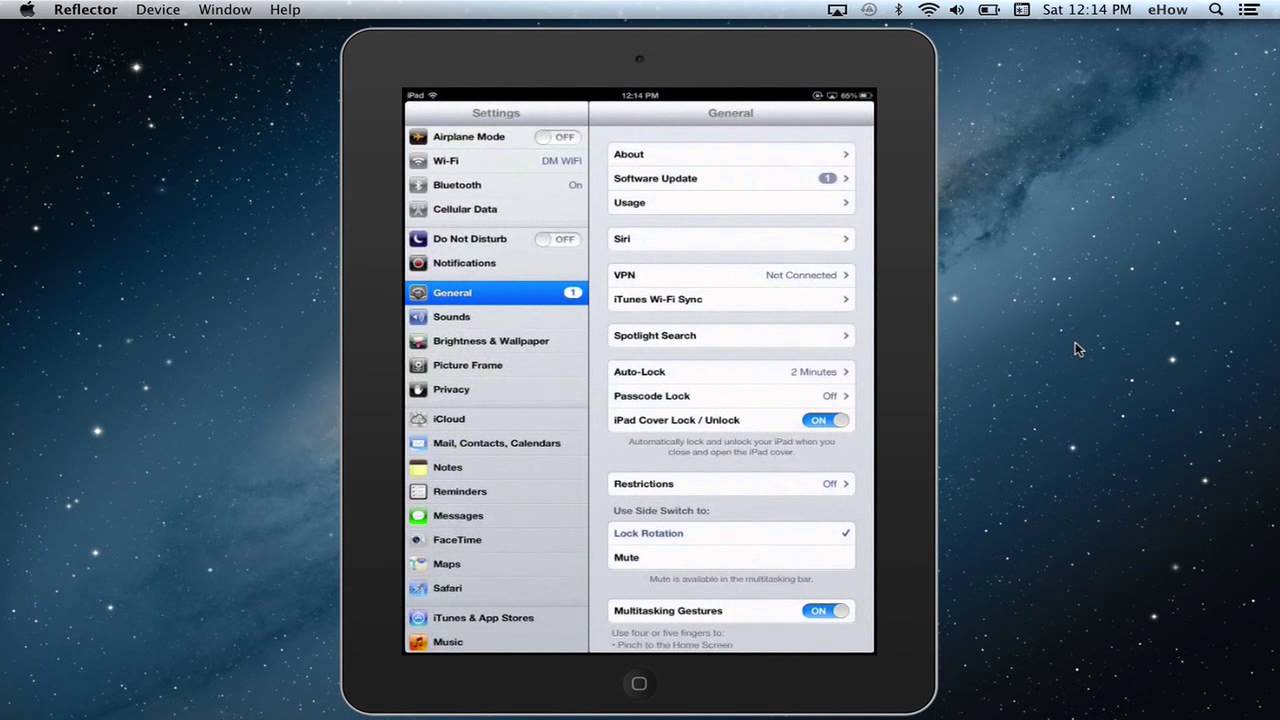Open the Privacy settings label
Image resolution: width=1280 pixels, height=720 pixels.
click(451, 389)
